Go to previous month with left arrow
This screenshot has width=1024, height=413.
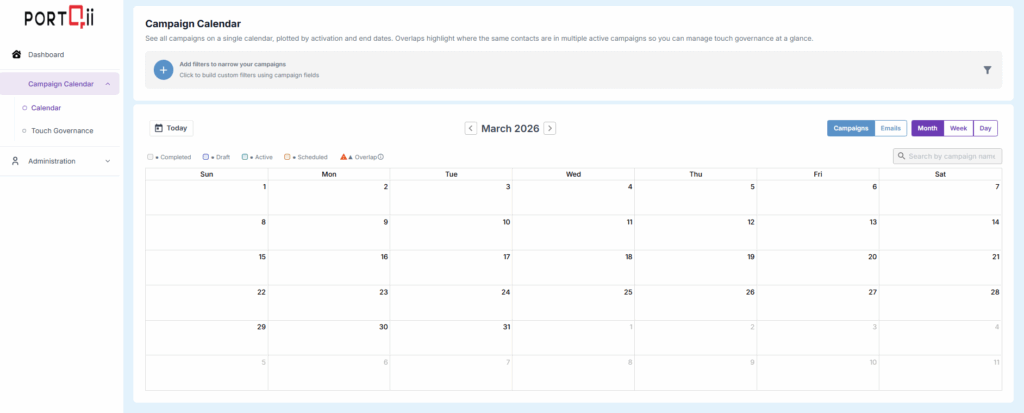tap(471, 128)
